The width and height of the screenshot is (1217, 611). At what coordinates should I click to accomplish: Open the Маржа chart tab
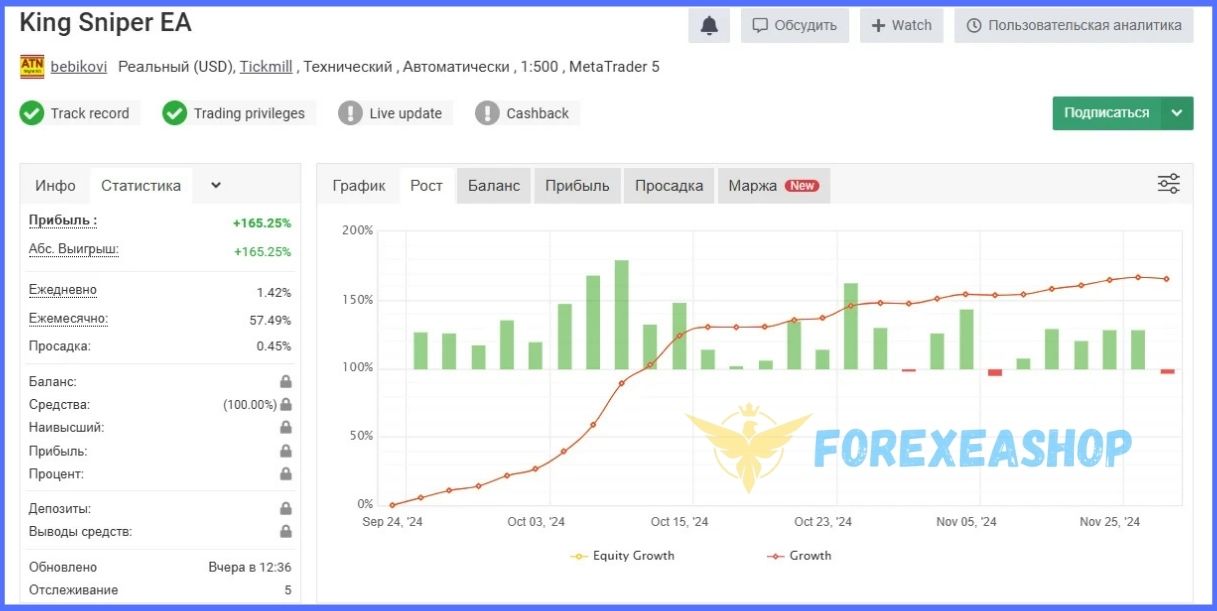click(x=774, y=186)
